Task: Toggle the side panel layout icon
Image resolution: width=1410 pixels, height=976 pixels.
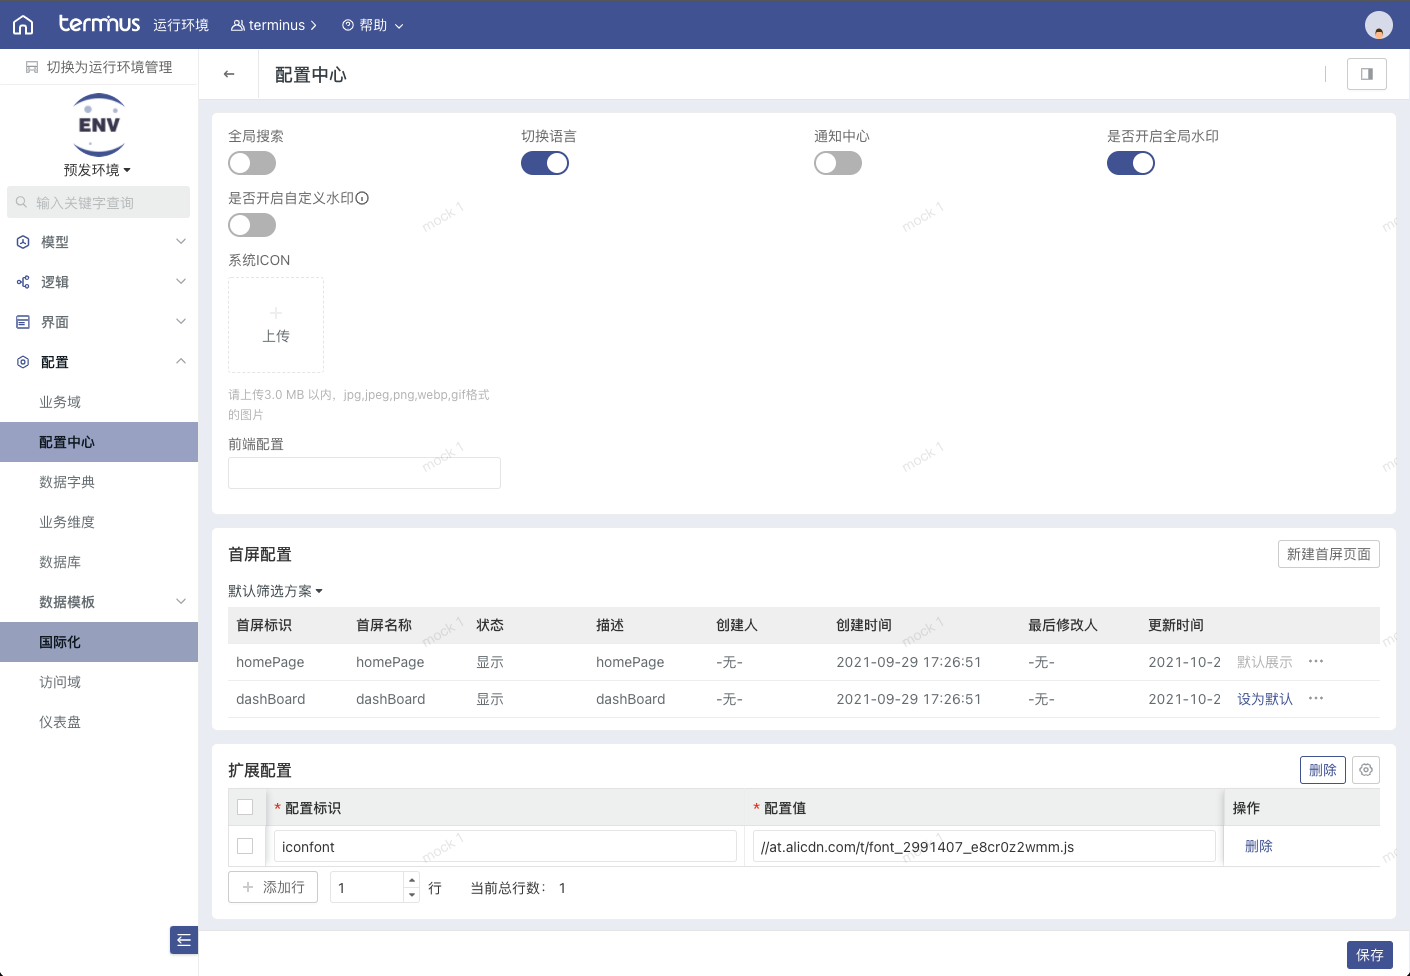Action: pyautogui.click(x=1367, y=74)
